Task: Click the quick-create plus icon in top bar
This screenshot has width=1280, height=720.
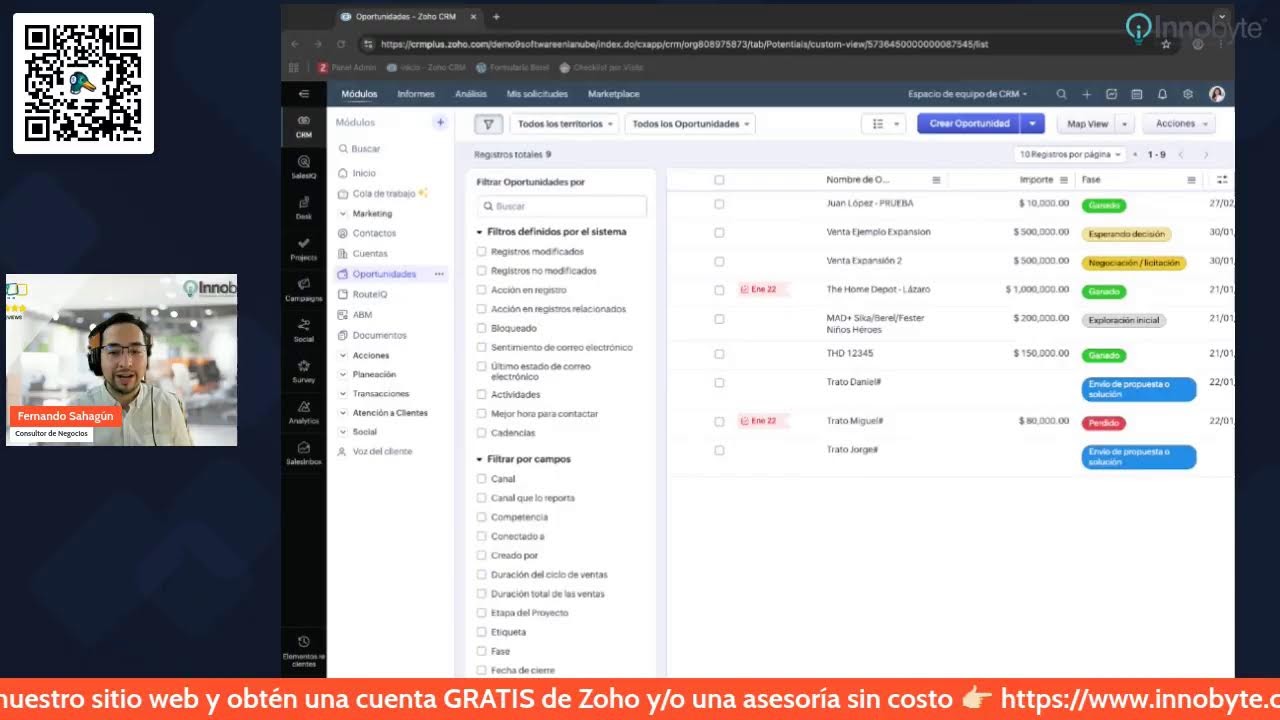Action: coord(1087,94)
